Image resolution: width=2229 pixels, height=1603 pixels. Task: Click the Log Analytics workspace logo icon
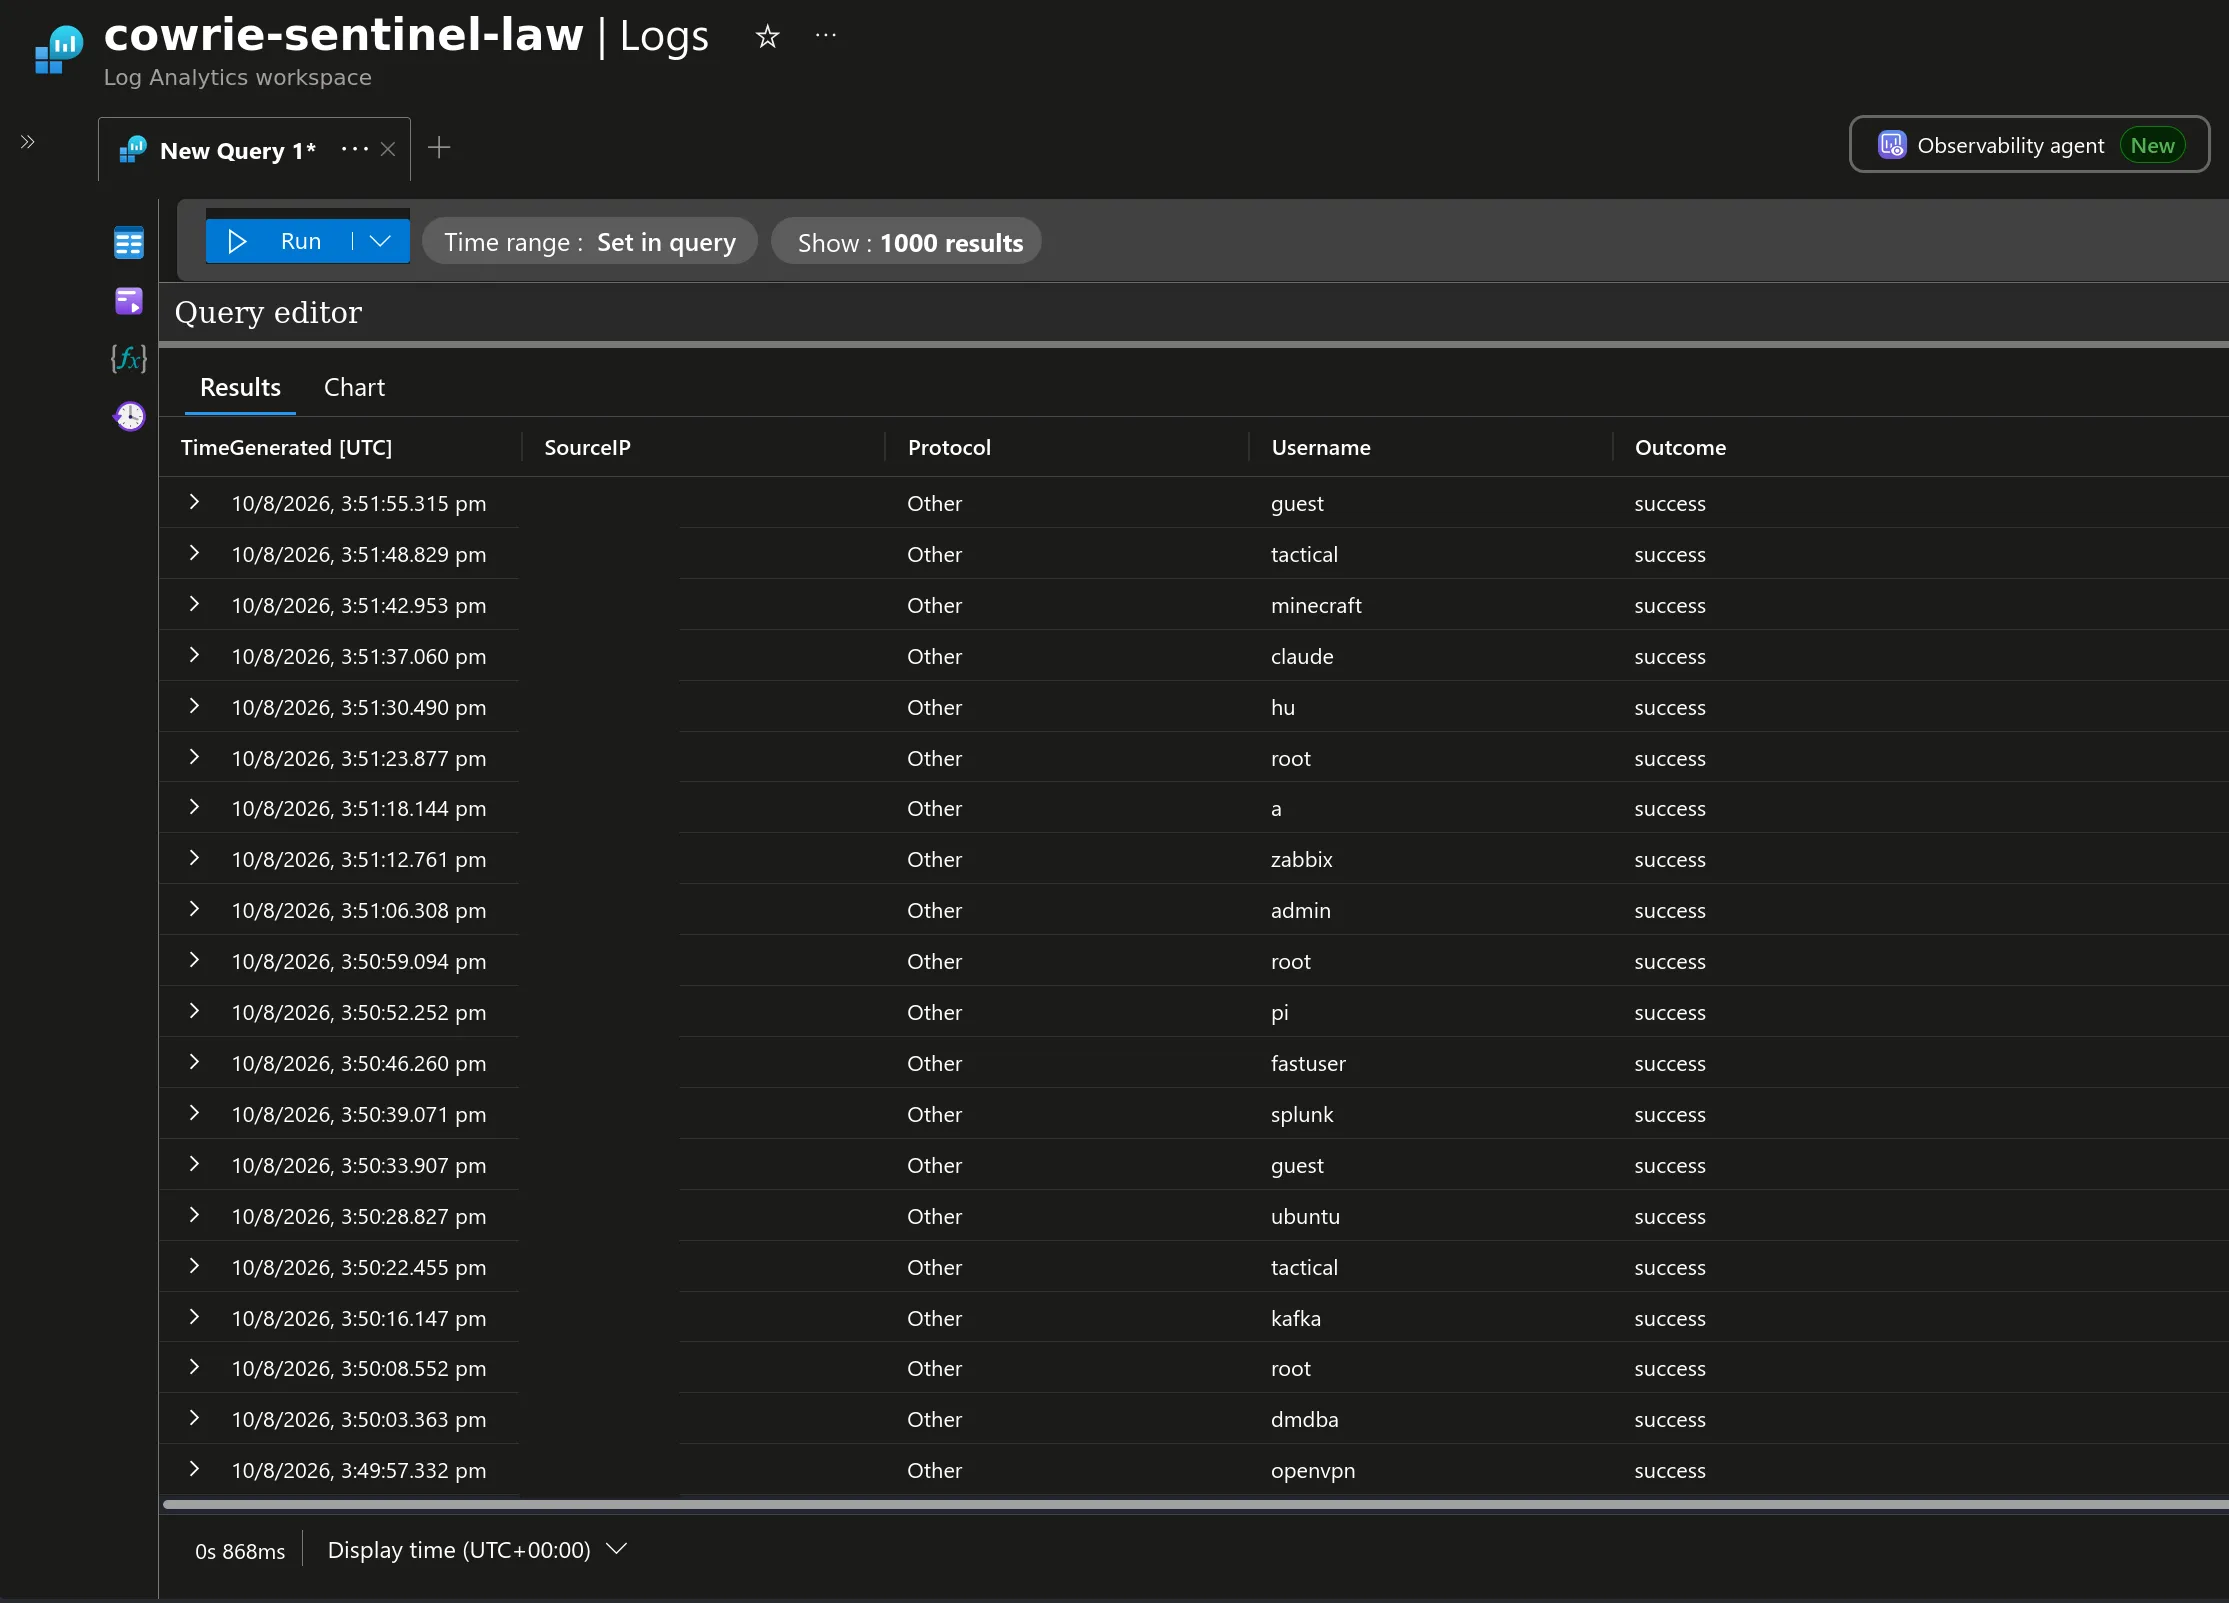58,50
